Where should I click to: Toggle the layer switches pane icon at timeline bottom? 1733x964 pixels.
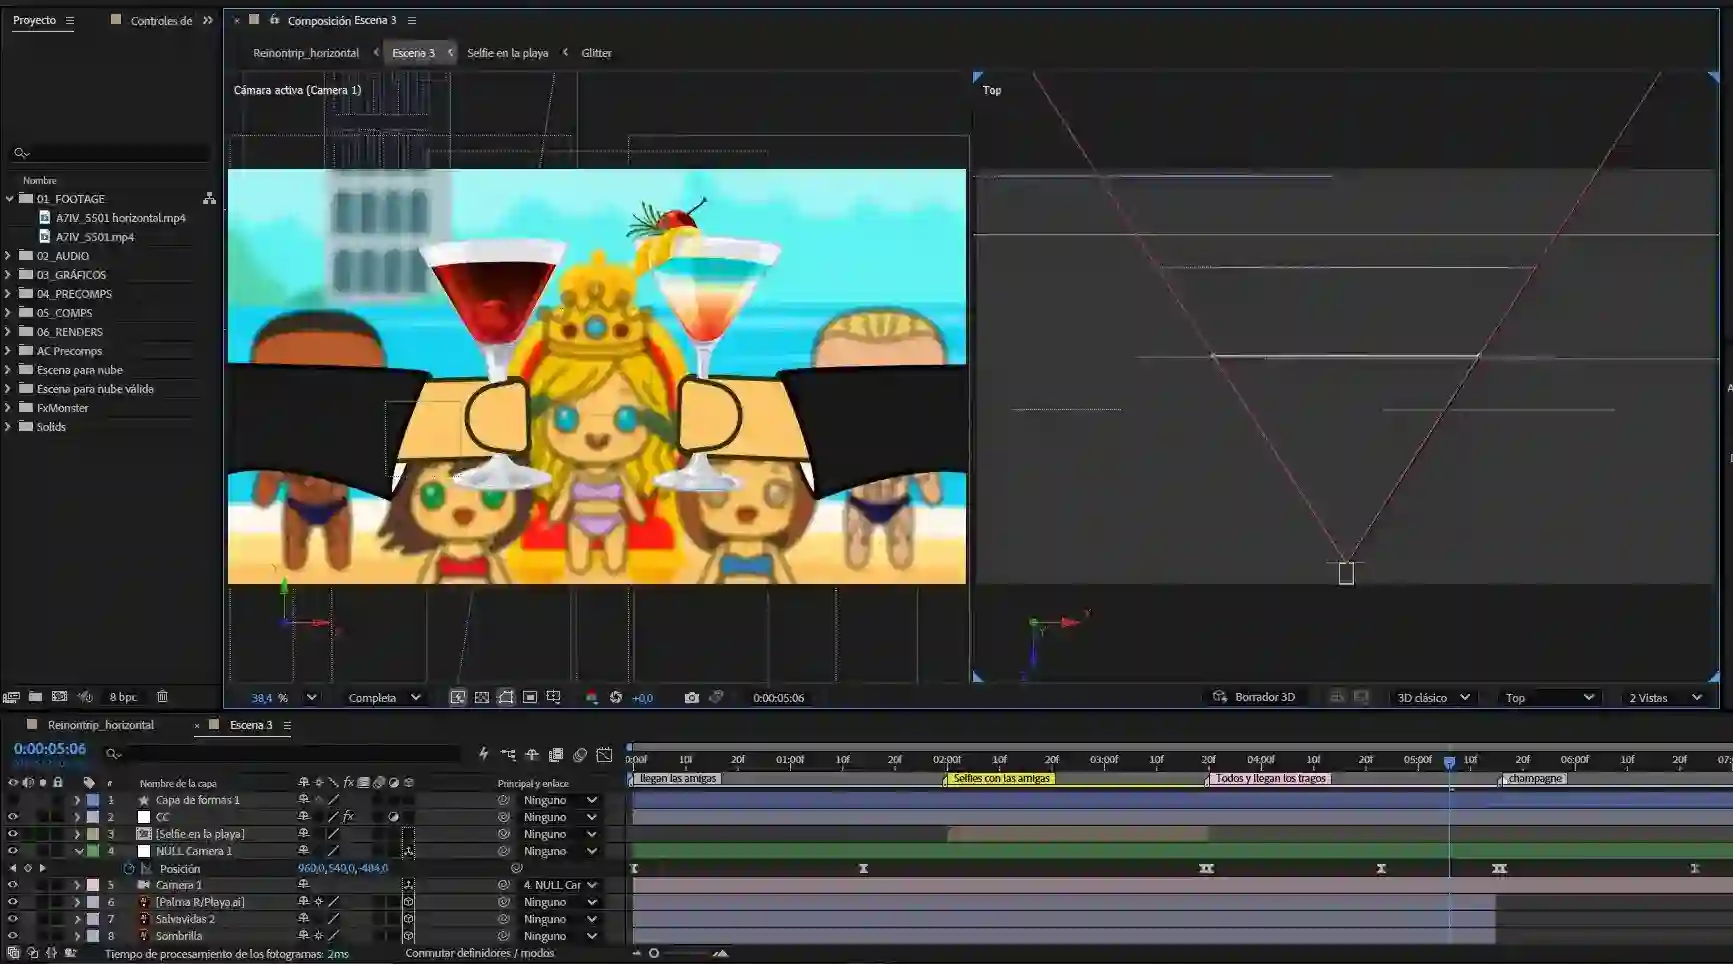coord(13,954)
